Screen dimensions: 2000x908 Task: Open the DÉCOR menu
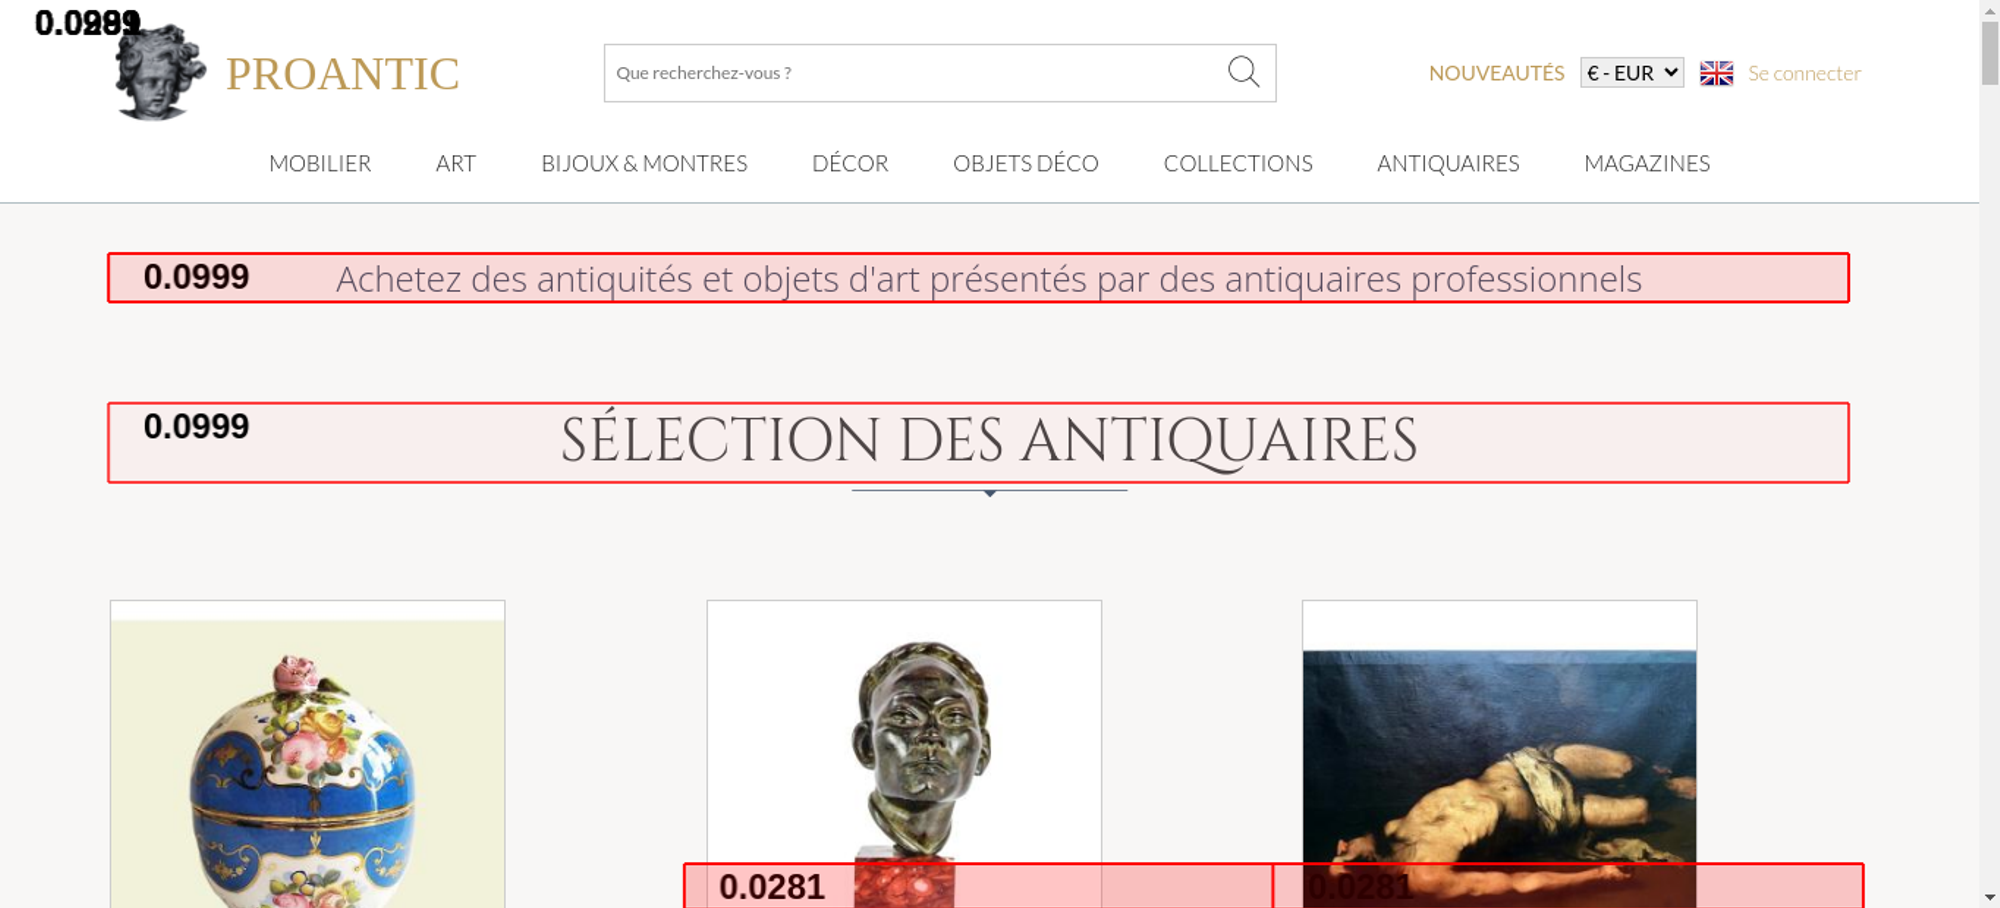(850, 163)
